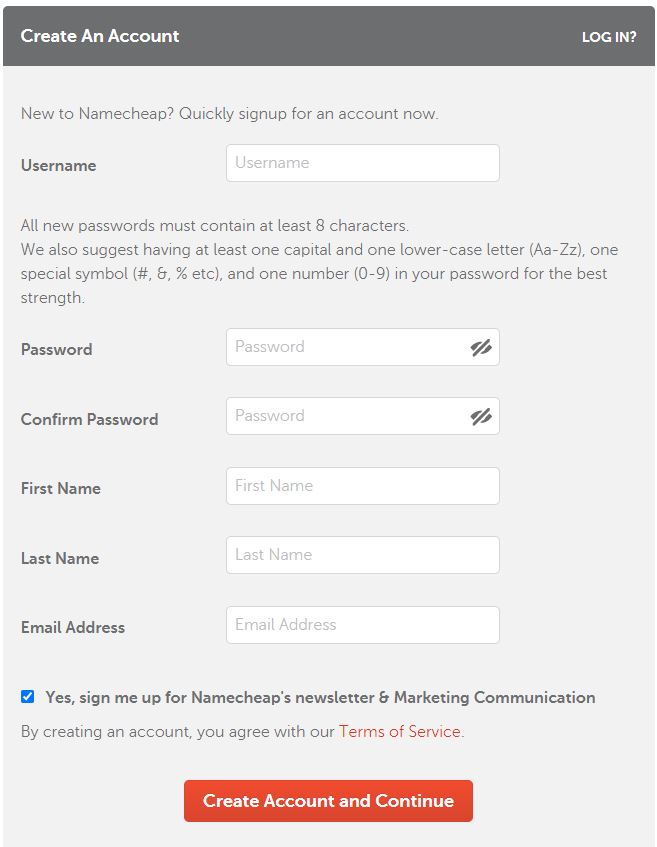Select the Confirm Password input box
Screen dimensions: 657x847
pyautogui.click(x=345, y=417)
